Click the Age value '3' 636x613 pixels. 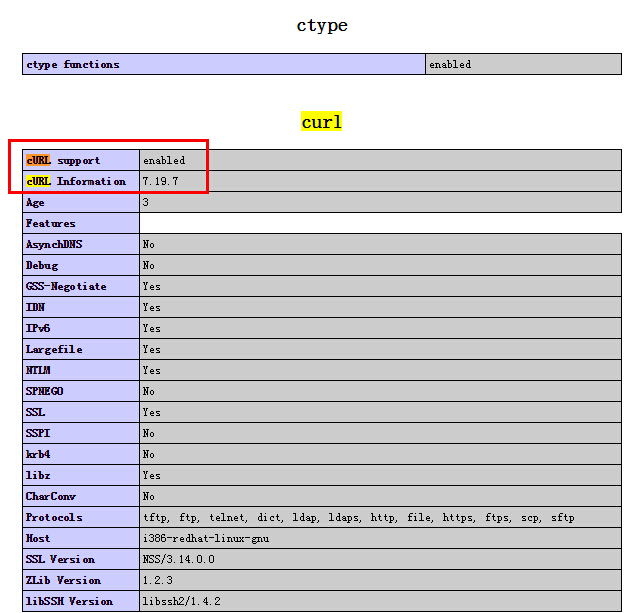pos(146,202)
